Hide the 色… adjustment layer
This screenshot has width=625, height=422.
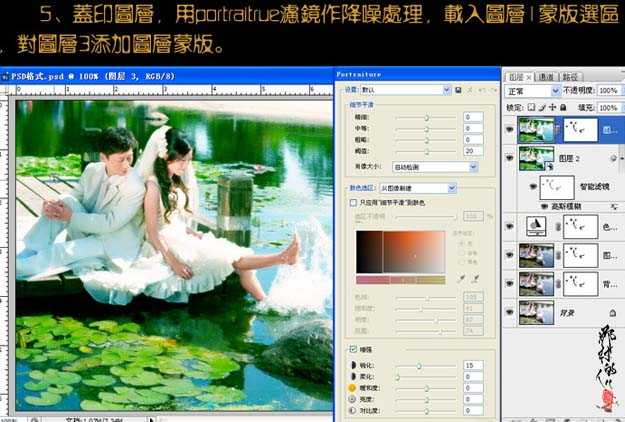pyautogui.click(x=509, y=226)
